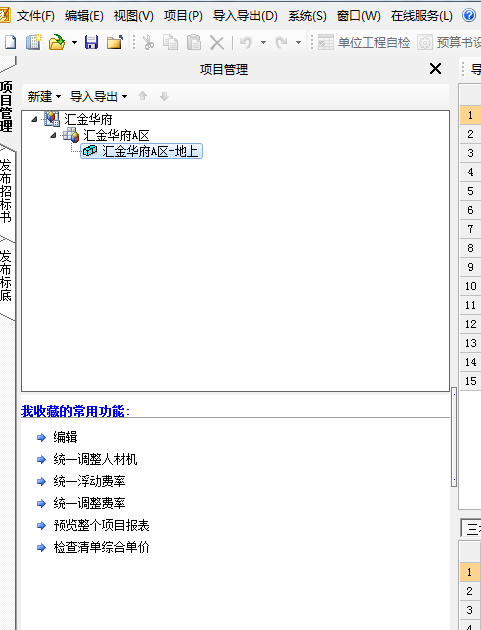Click the 统一调整费率 link
This screenshot has width=481, height=630.
tap(89, 503)
